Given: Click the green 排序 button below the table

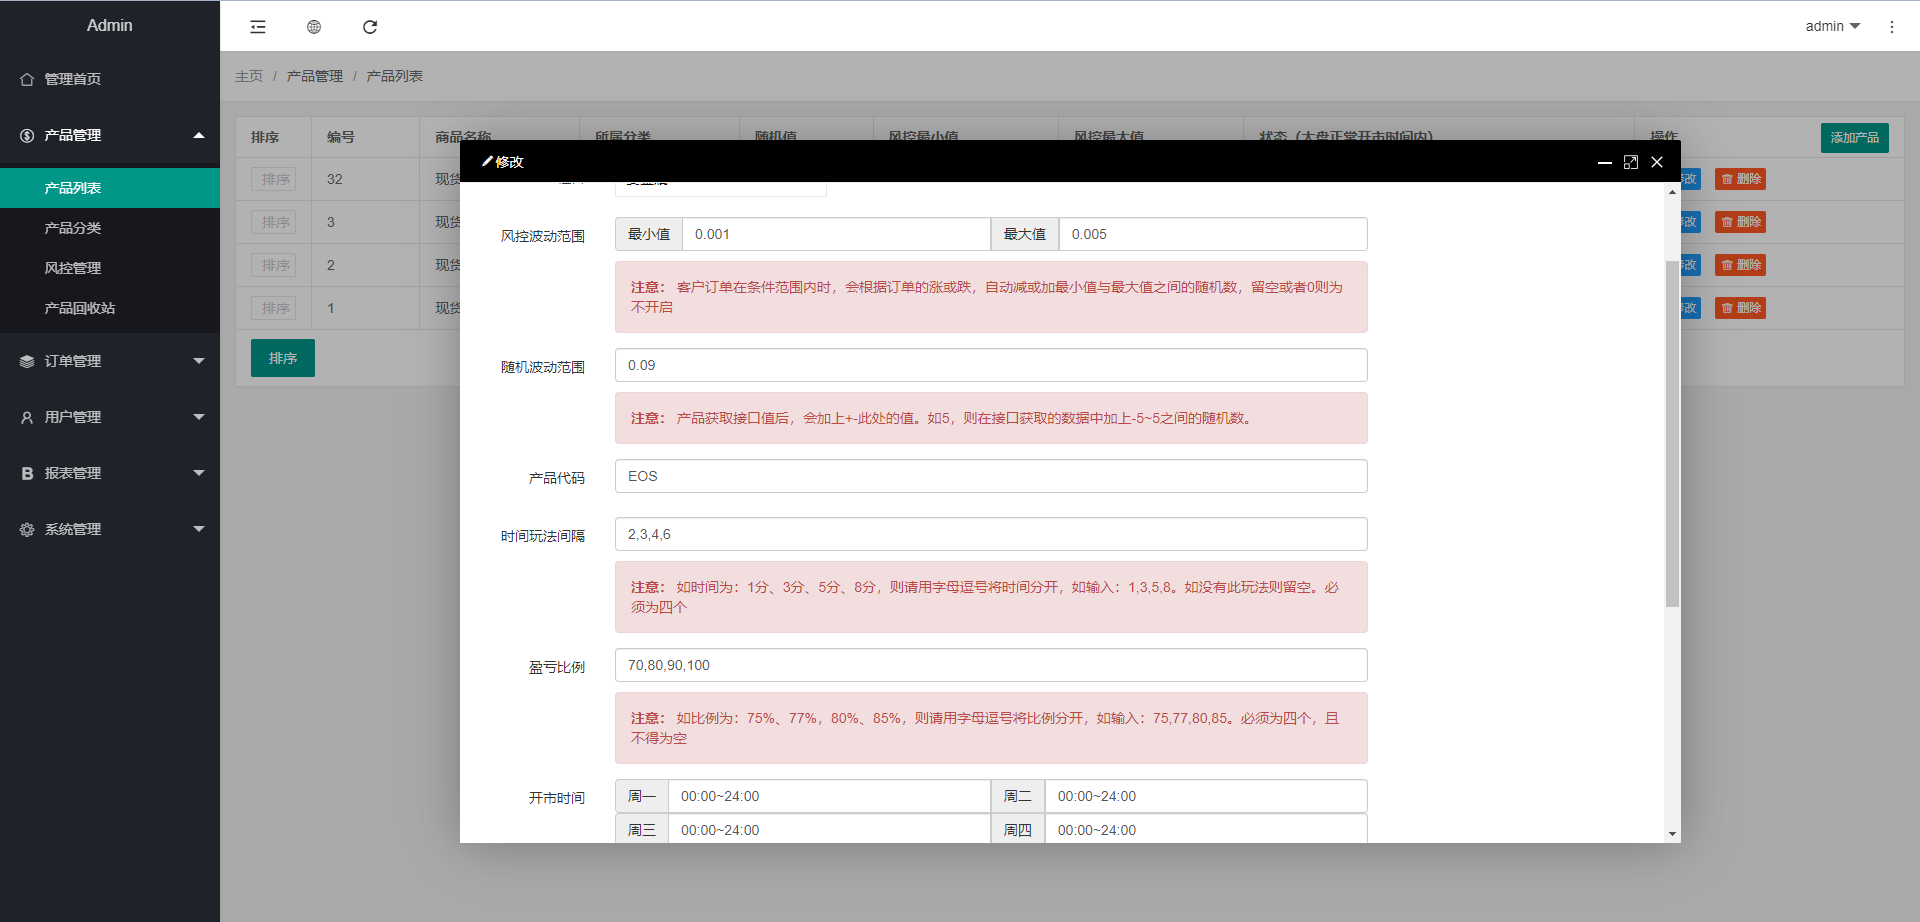Looking at the screenshot, I should 282,357.
